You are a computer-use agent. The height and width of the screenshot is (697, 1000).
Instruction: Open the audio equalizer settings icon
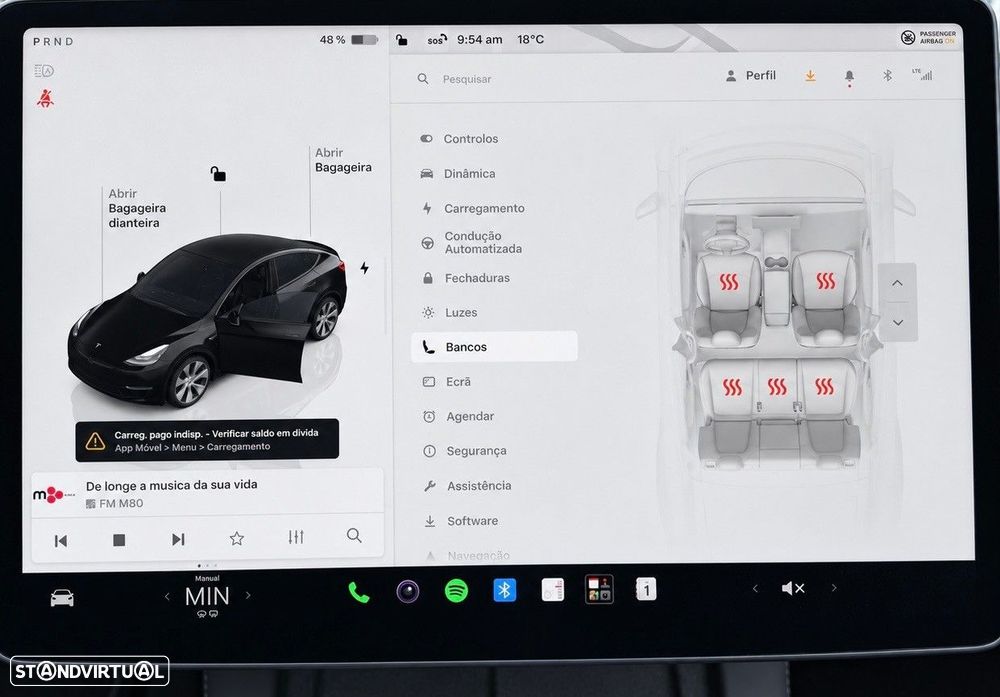pyautogui.click(x=296, y=537)
